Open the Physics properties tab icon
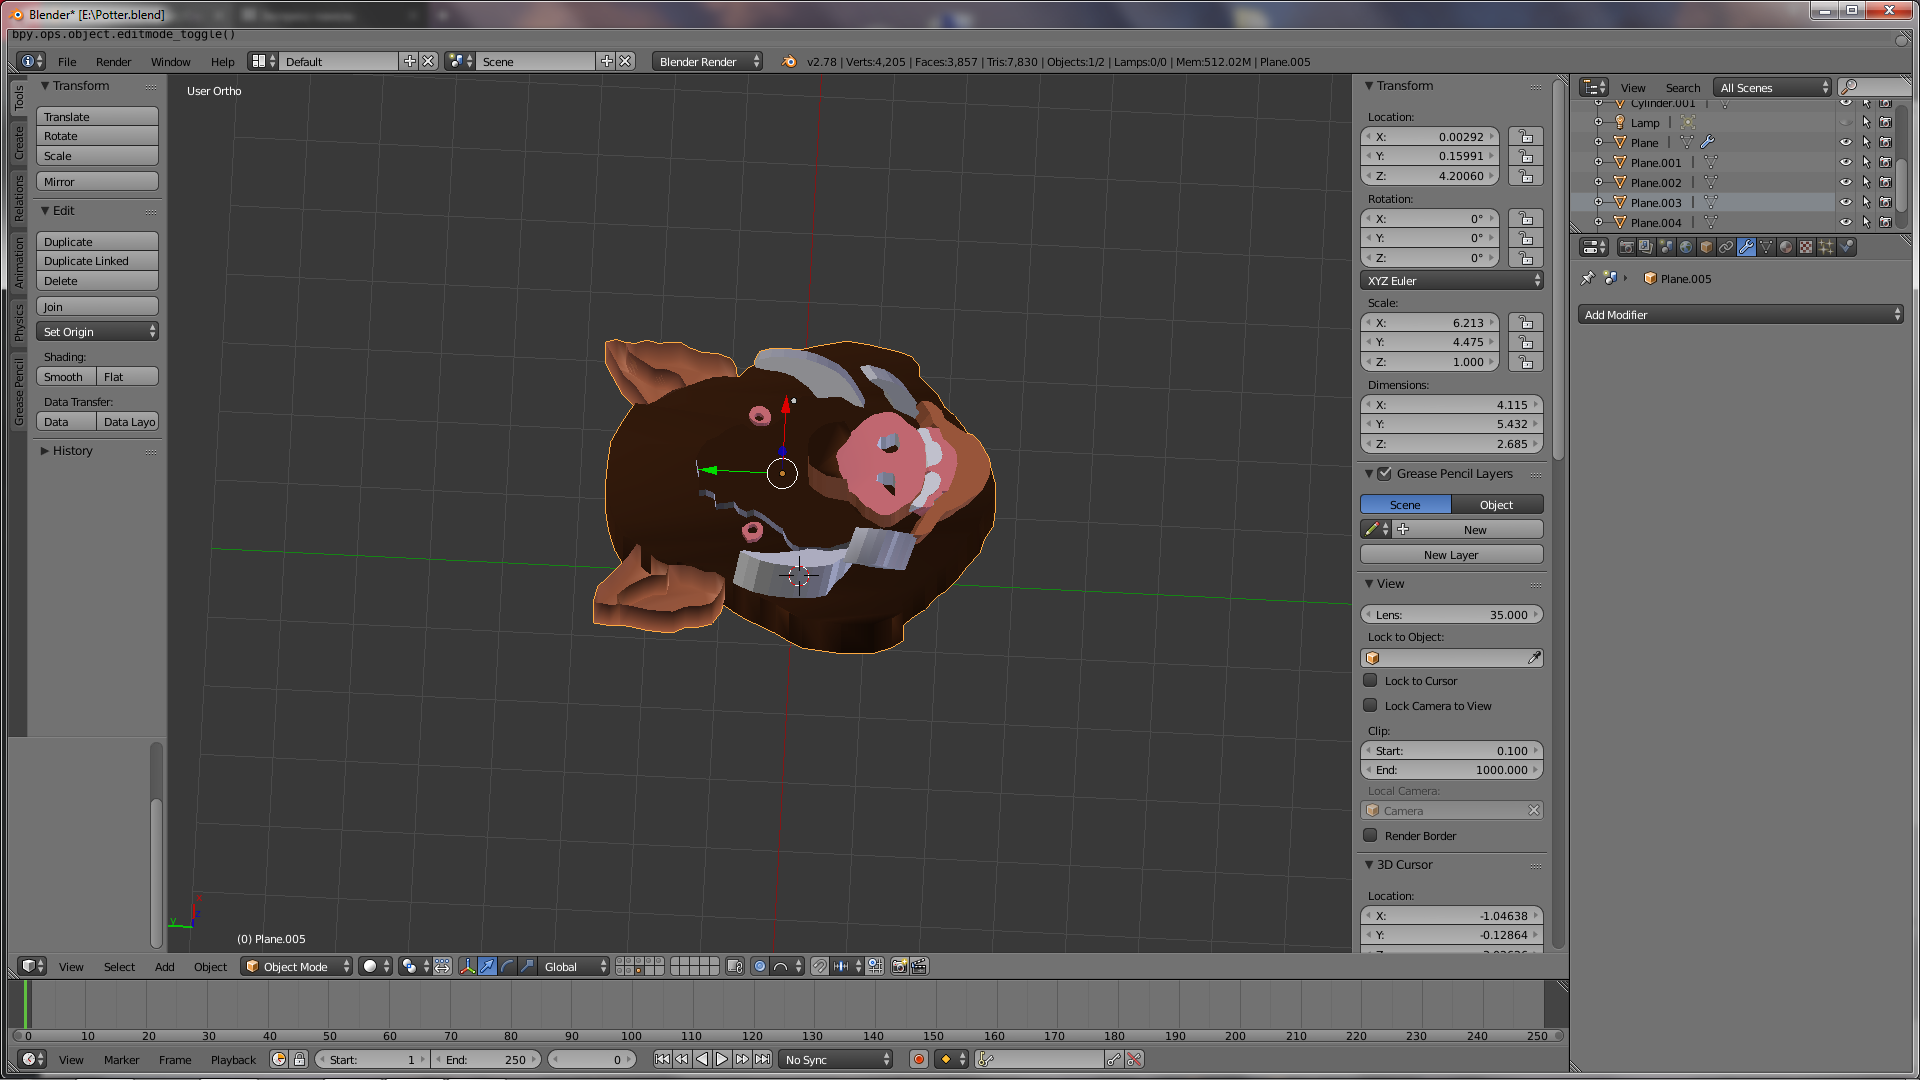Screen dimensions: 1920x1080 [x=1846, y=247]
